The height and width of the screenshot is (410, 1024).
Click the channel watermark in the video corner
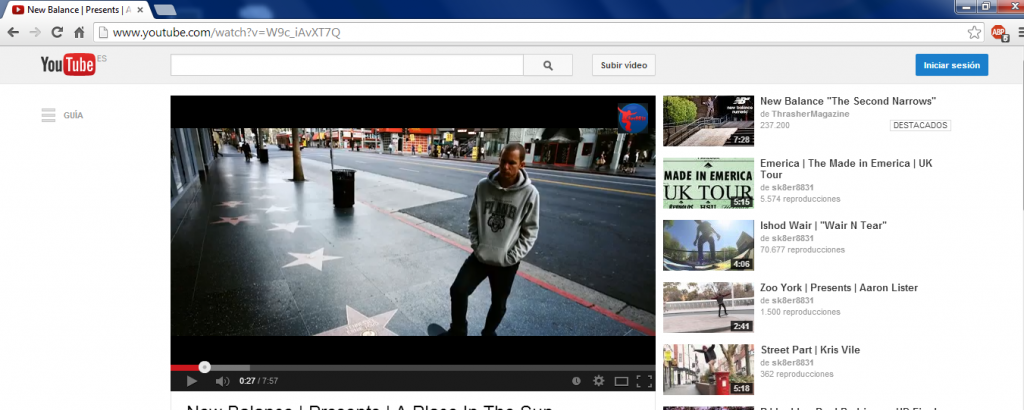point(633,118)
